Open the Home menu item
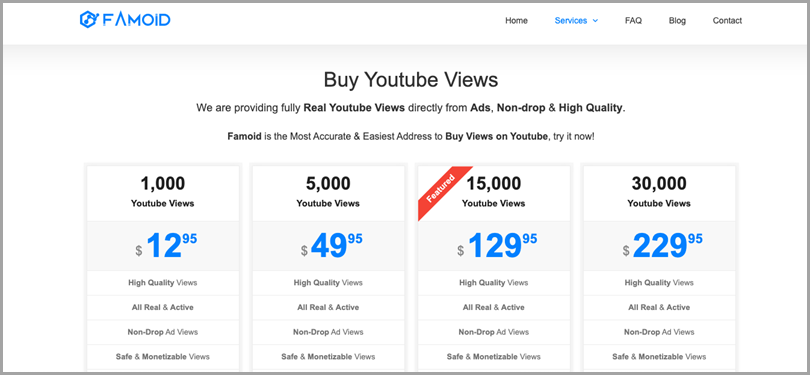The width and height of the screenshot is (810, 375). click(516, 21)
